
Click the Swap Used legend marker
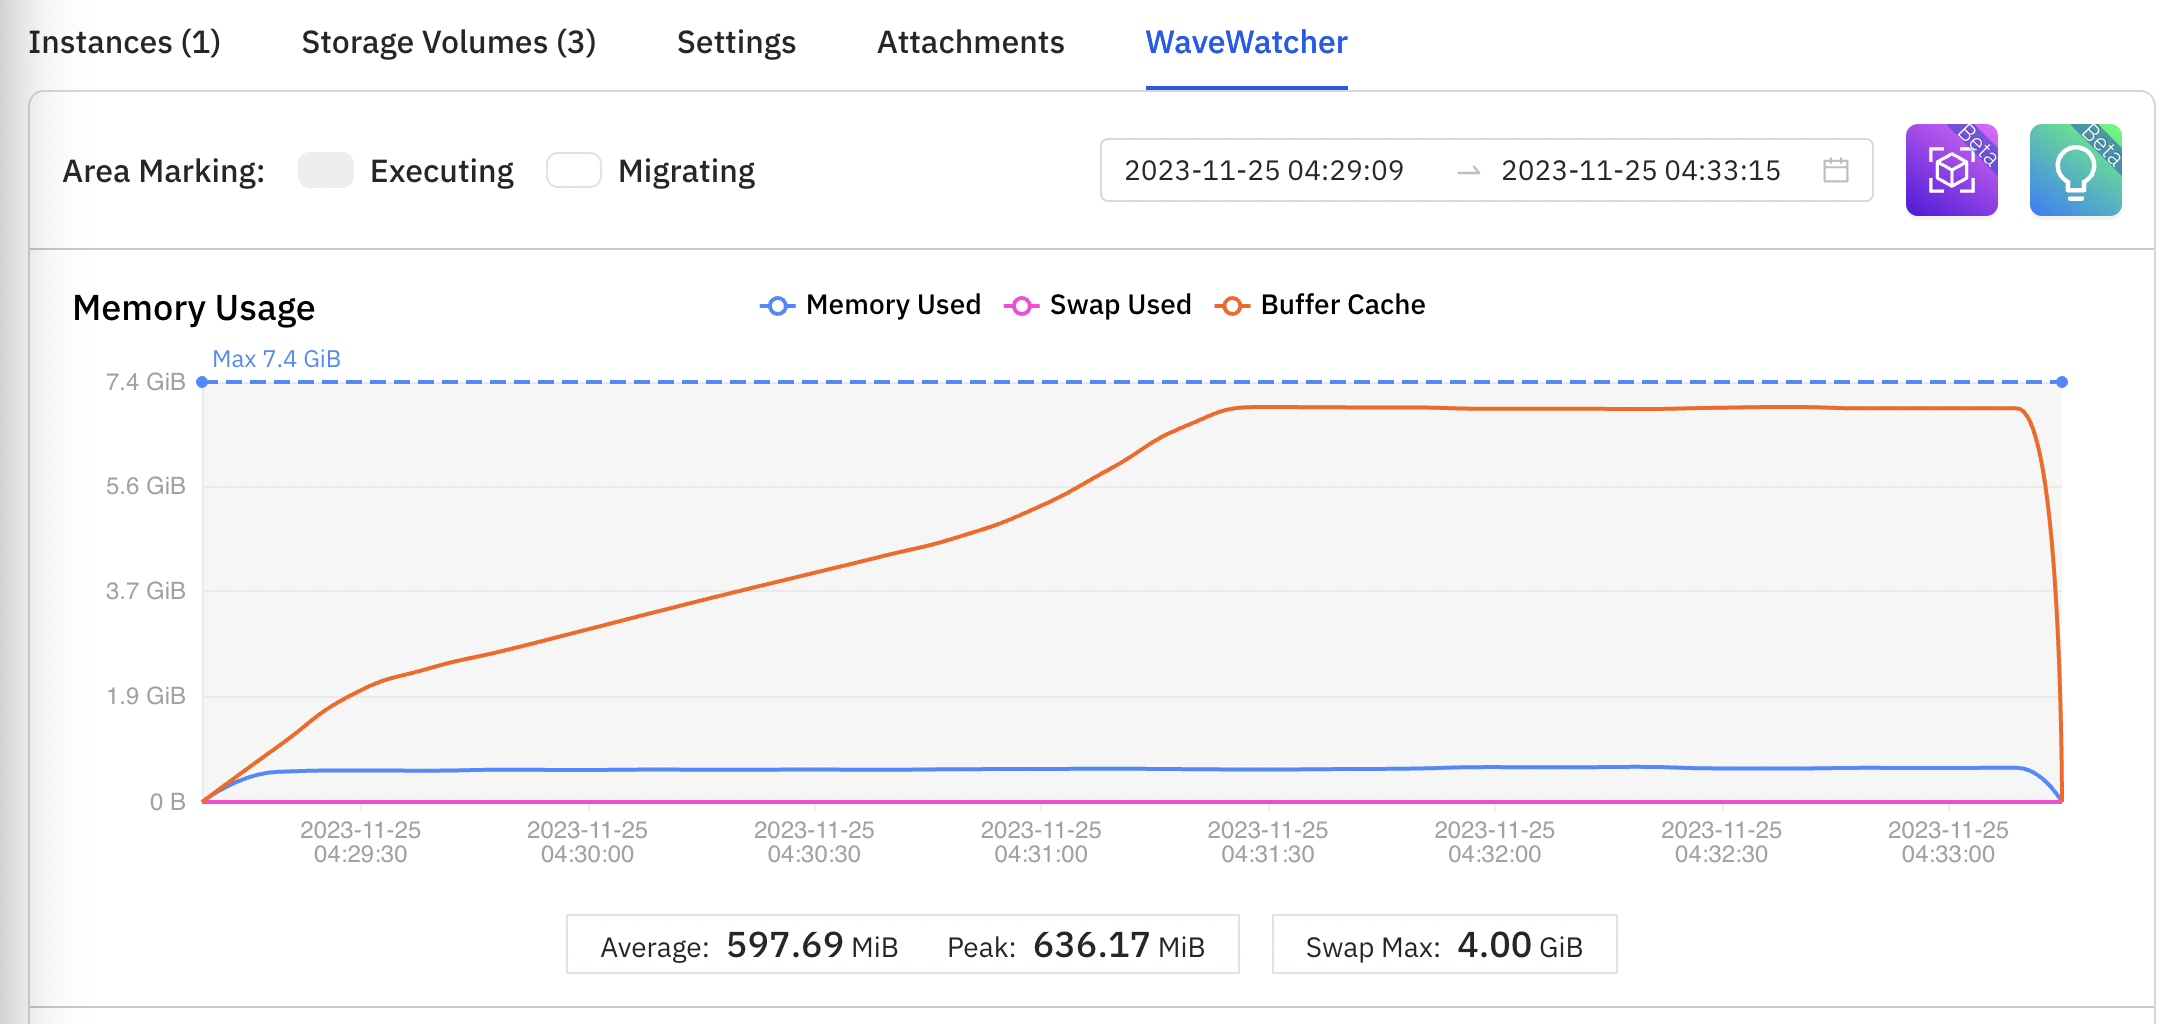click(1021, 306)
